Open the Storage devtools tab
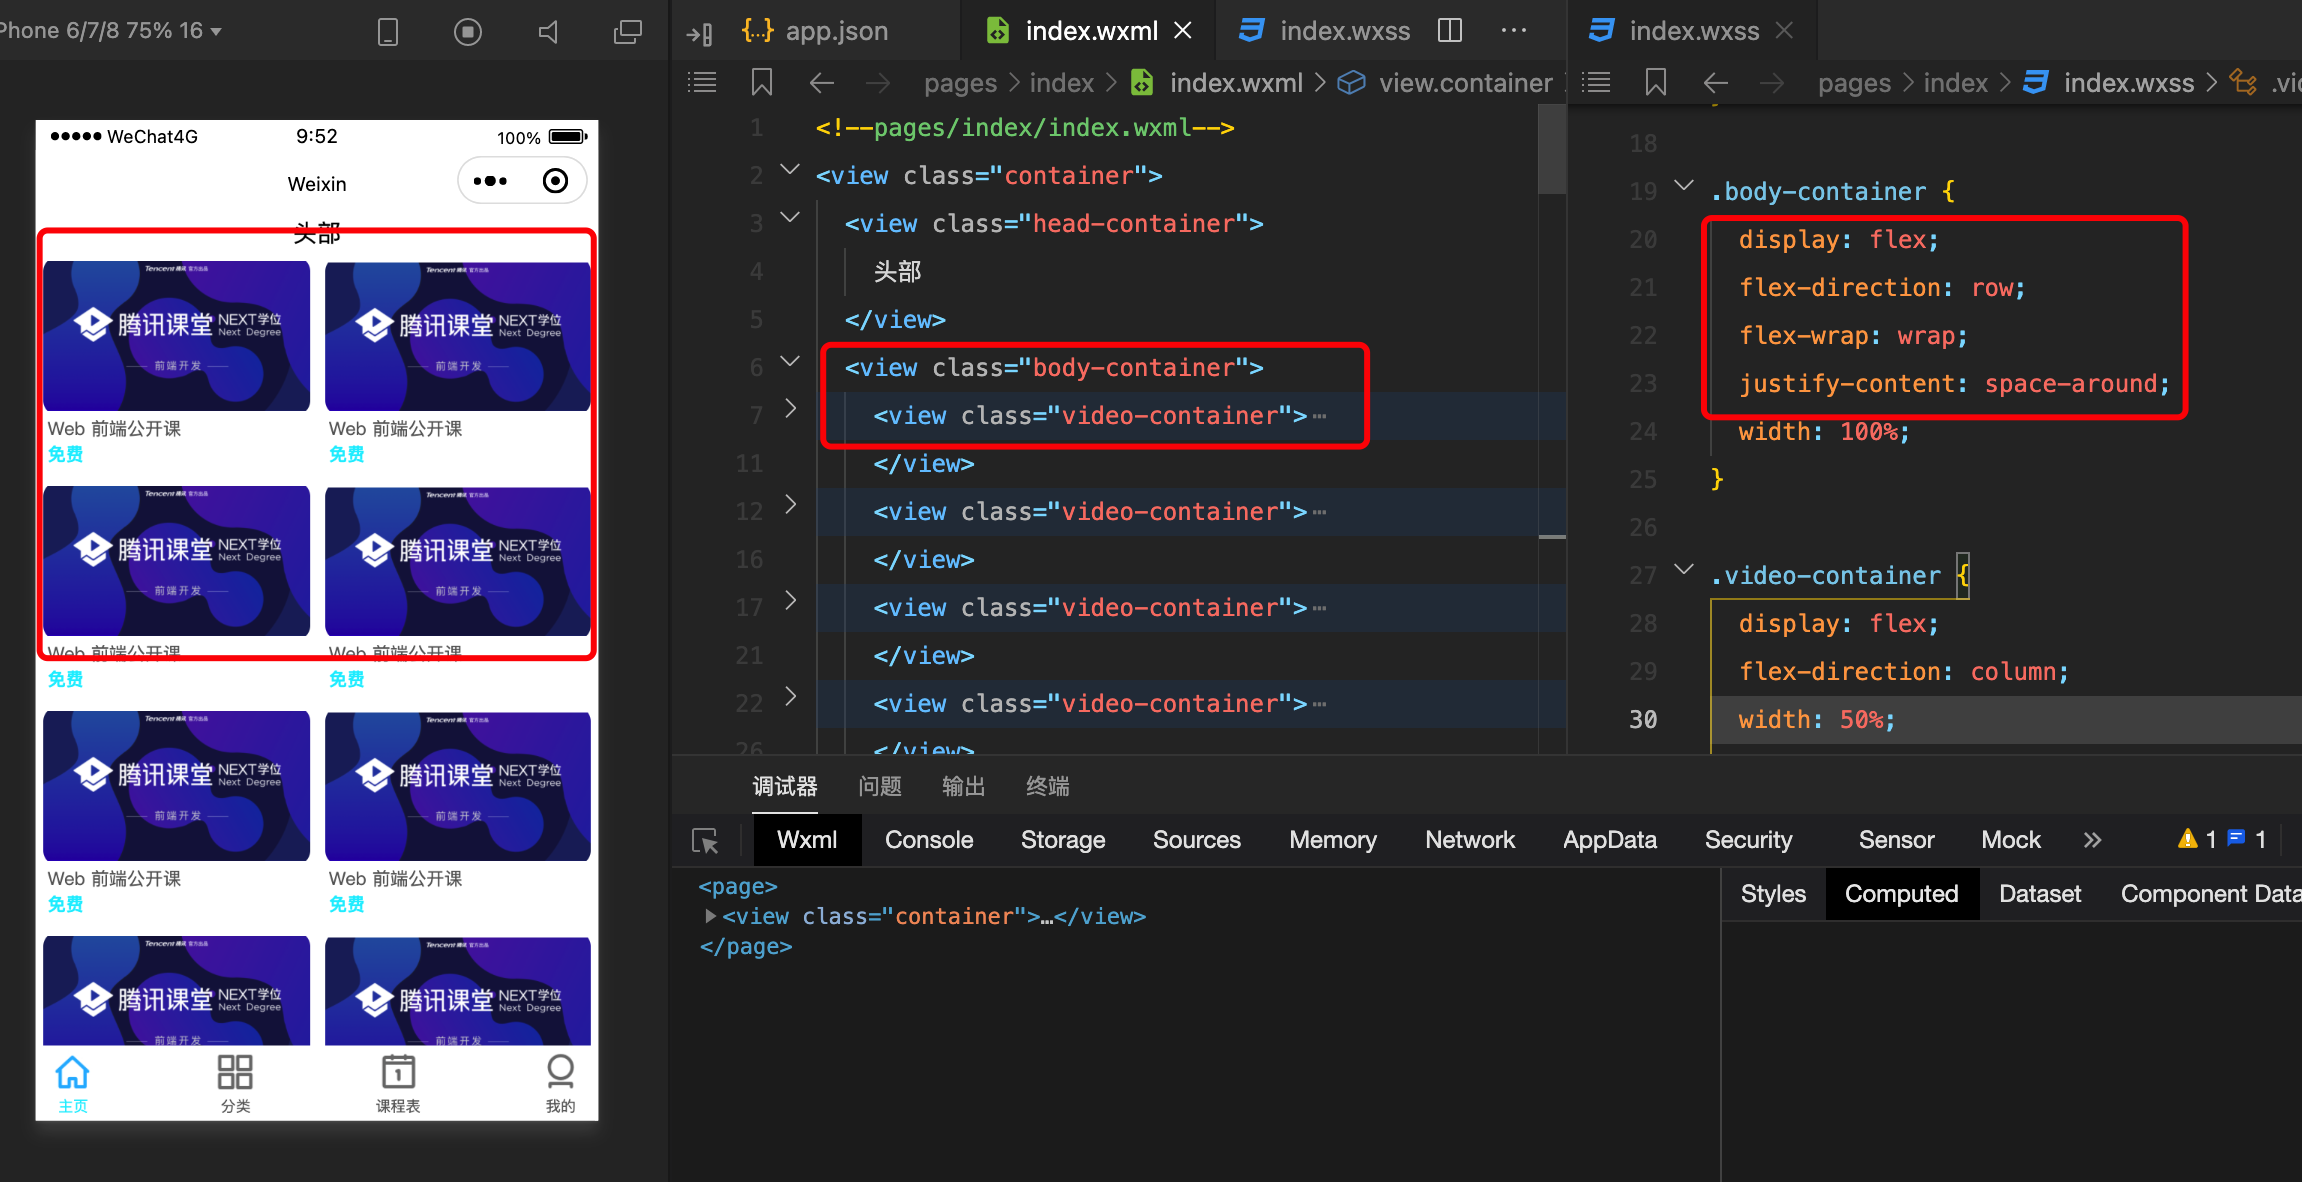 [1063, 840]
